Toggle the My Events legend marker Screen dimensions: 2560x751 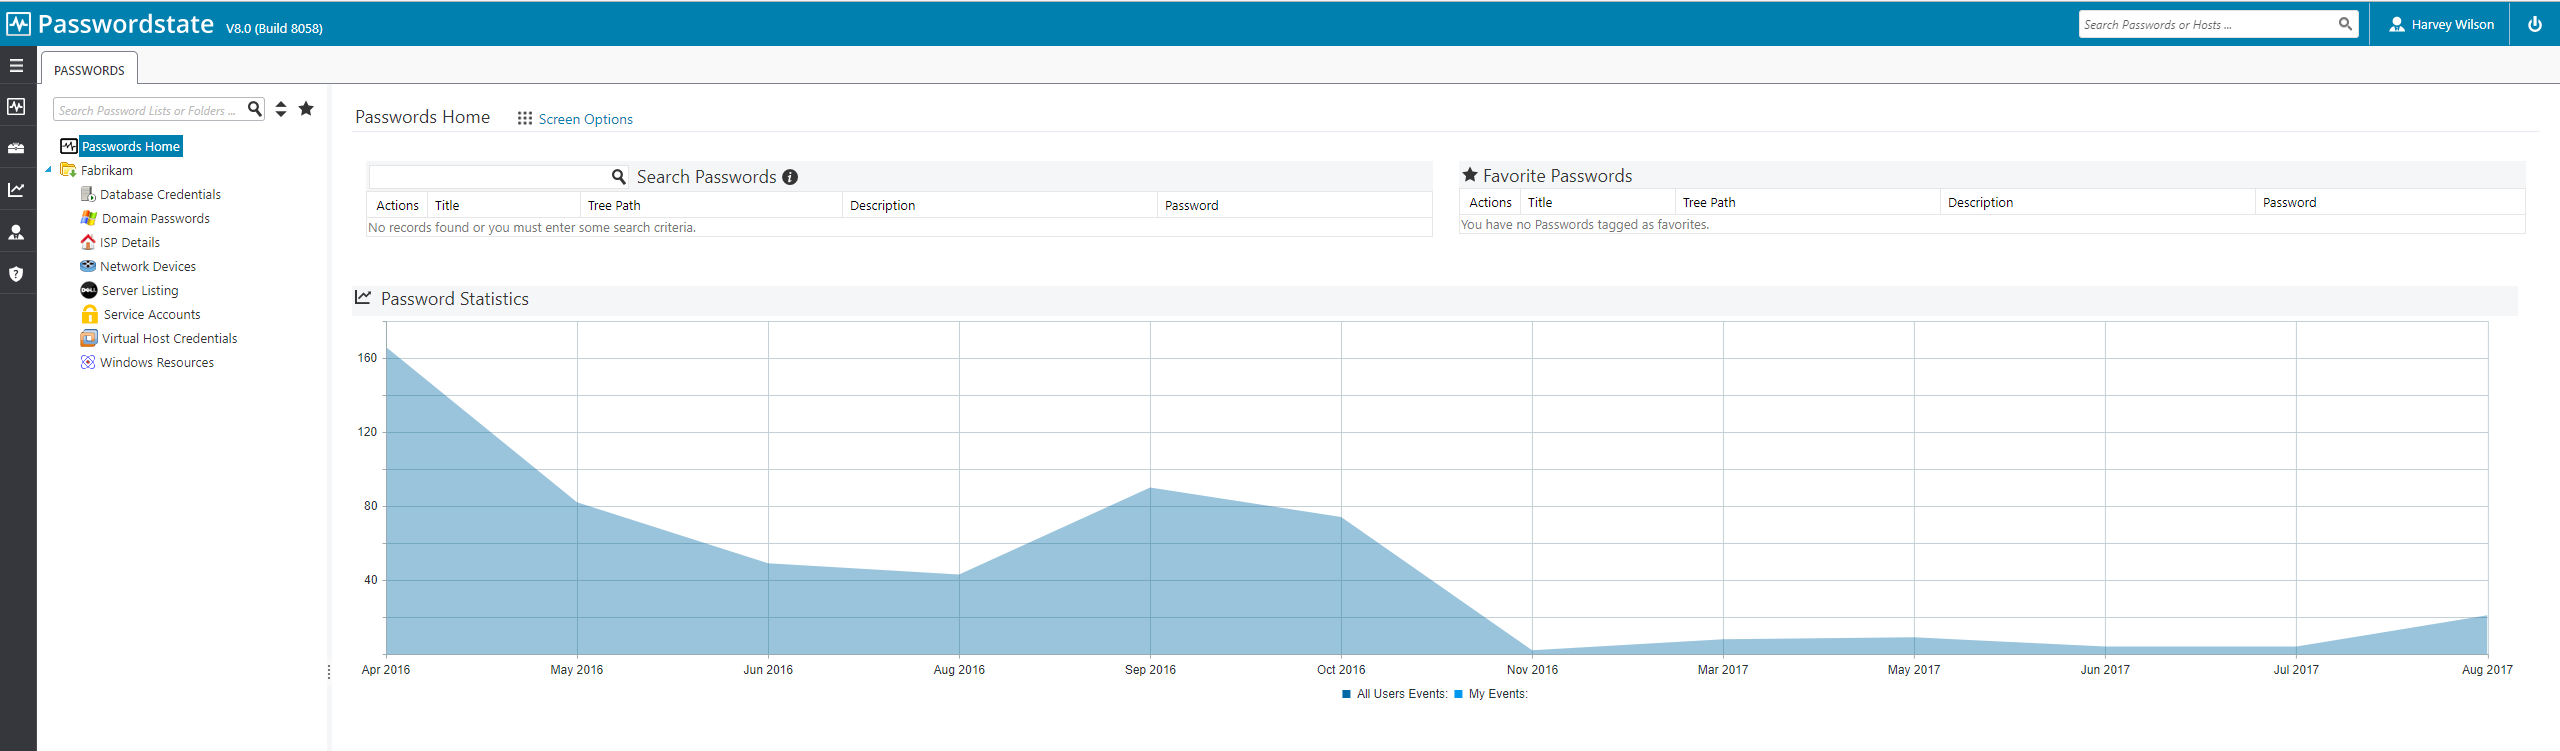coord(1458,694)
